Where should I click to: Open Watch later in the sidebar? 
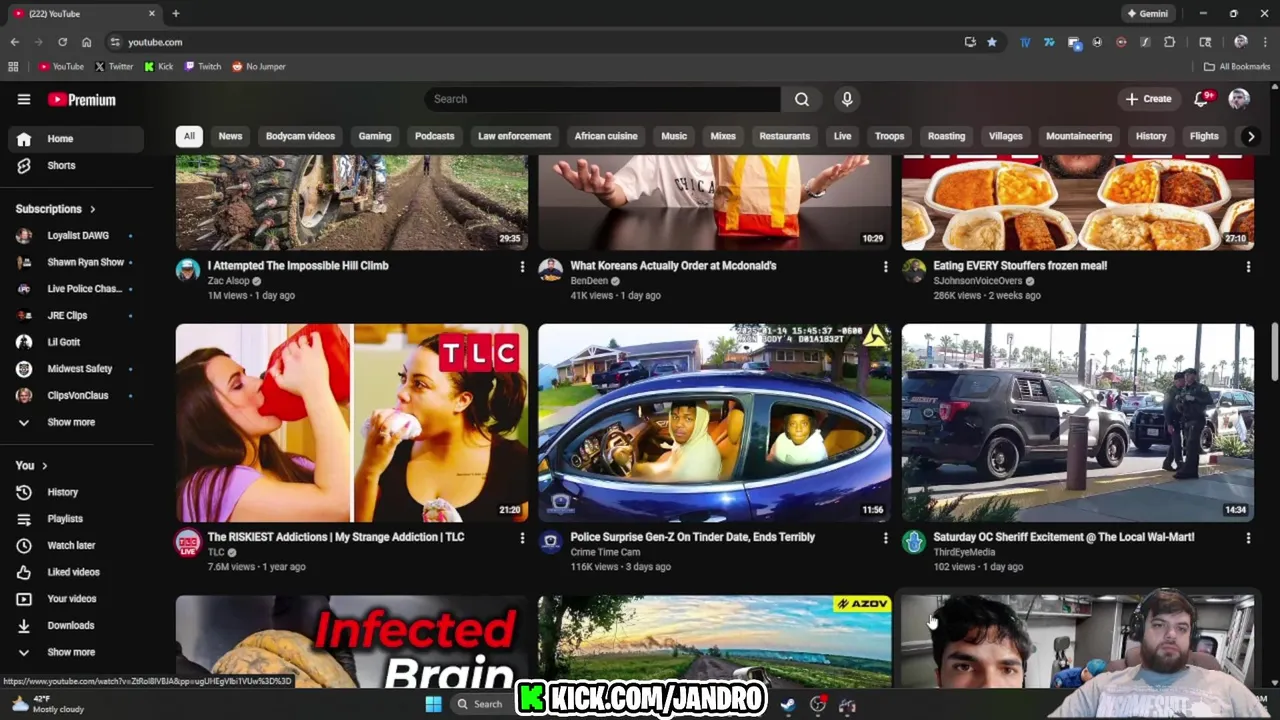pos(72,545)
